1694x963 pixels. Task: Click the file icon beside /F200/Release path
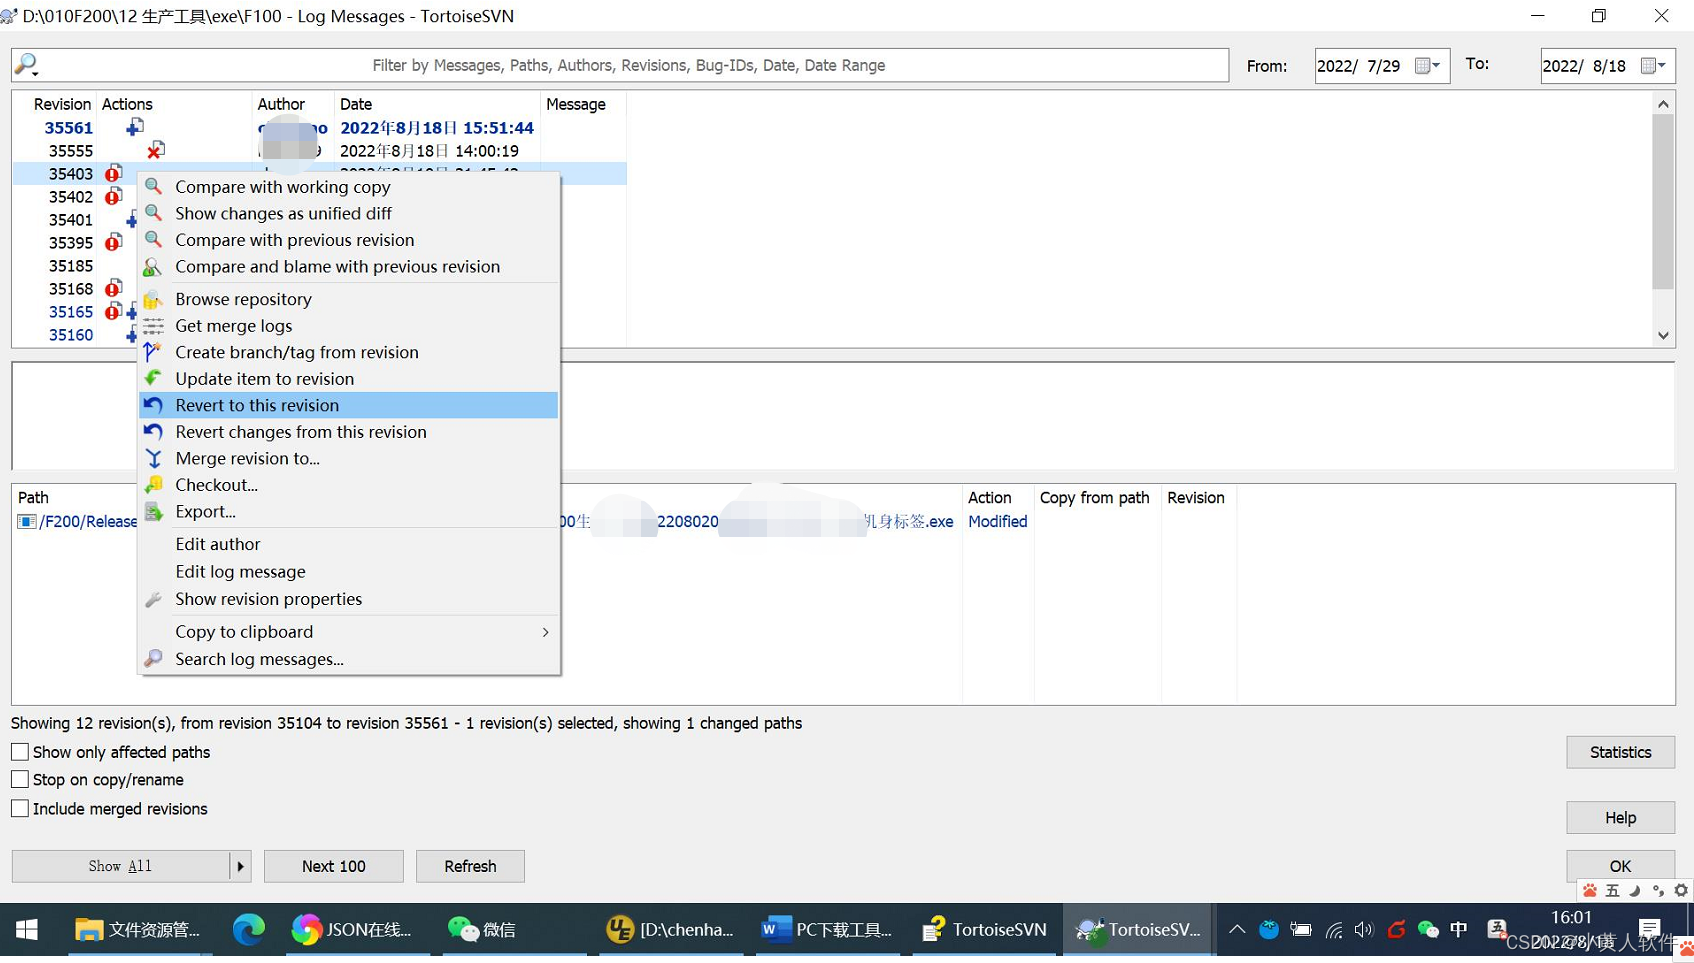coord(27,521)
